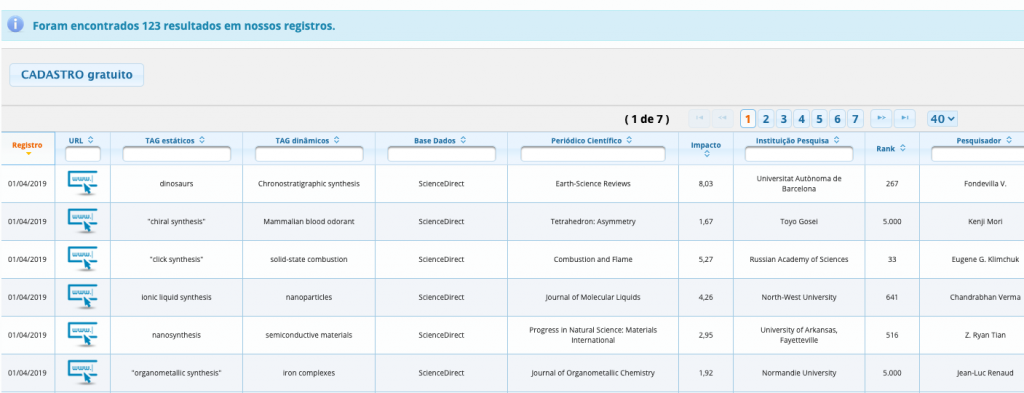Sort by Pesquisador column
This screenshot has height=393, width=1024.
[1010, 140]
